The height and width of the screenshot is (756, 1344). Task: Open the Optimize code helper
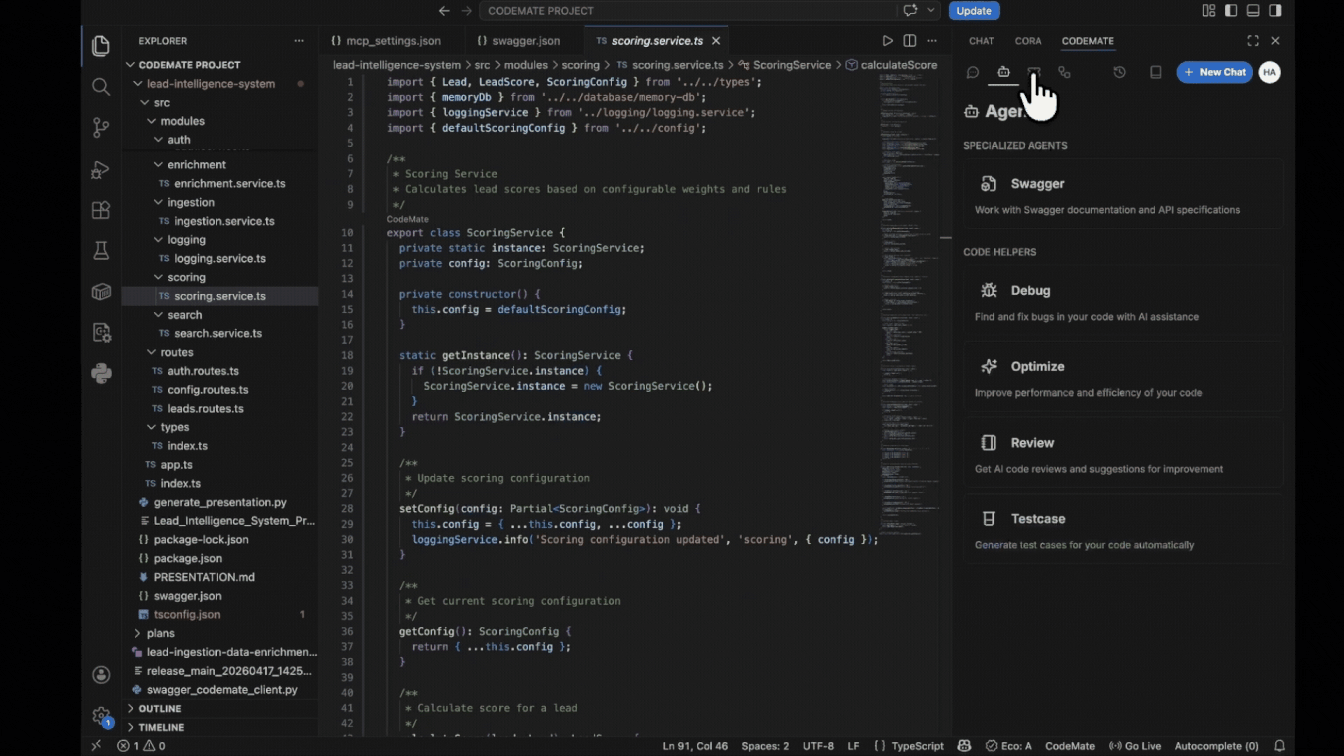coord(1123,379)
